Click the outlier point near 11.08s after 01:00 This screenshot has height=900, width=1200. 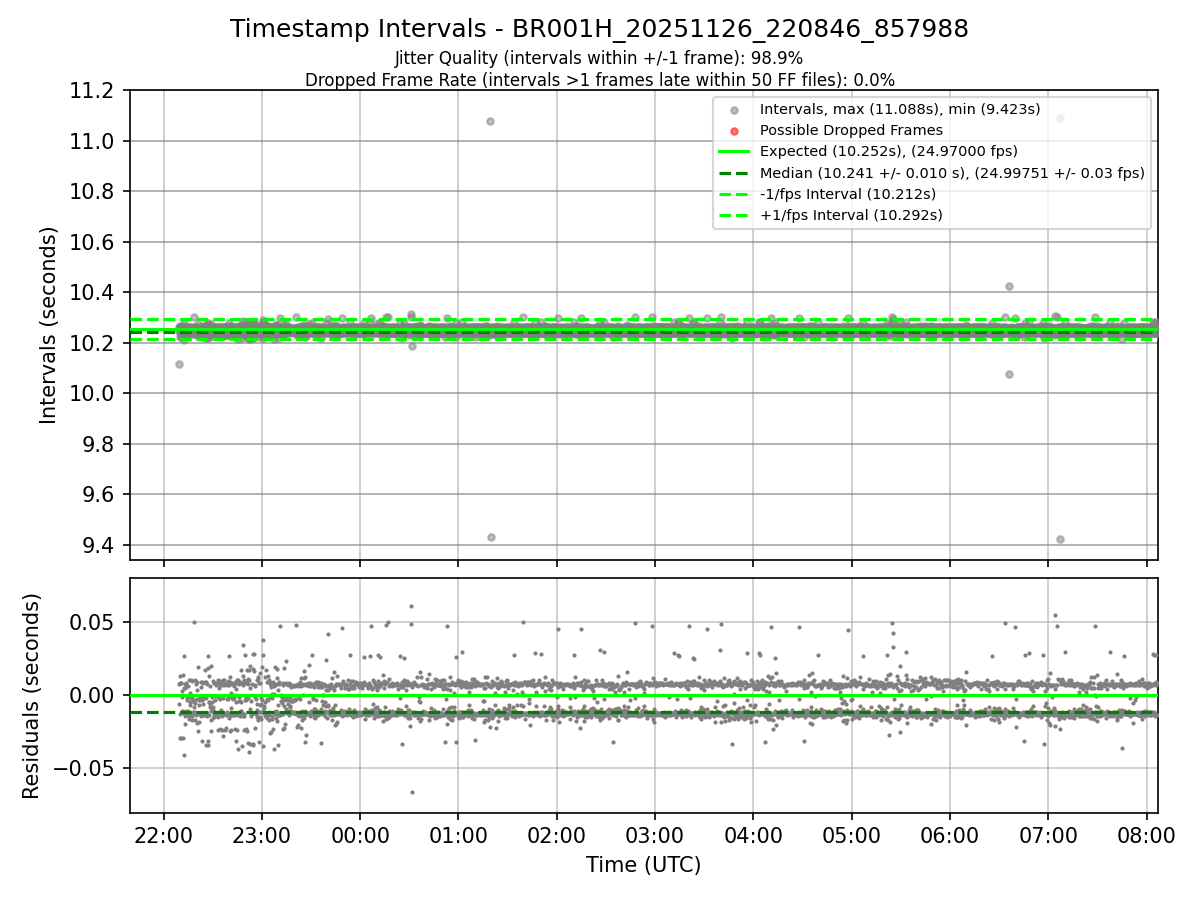[490, 121]
